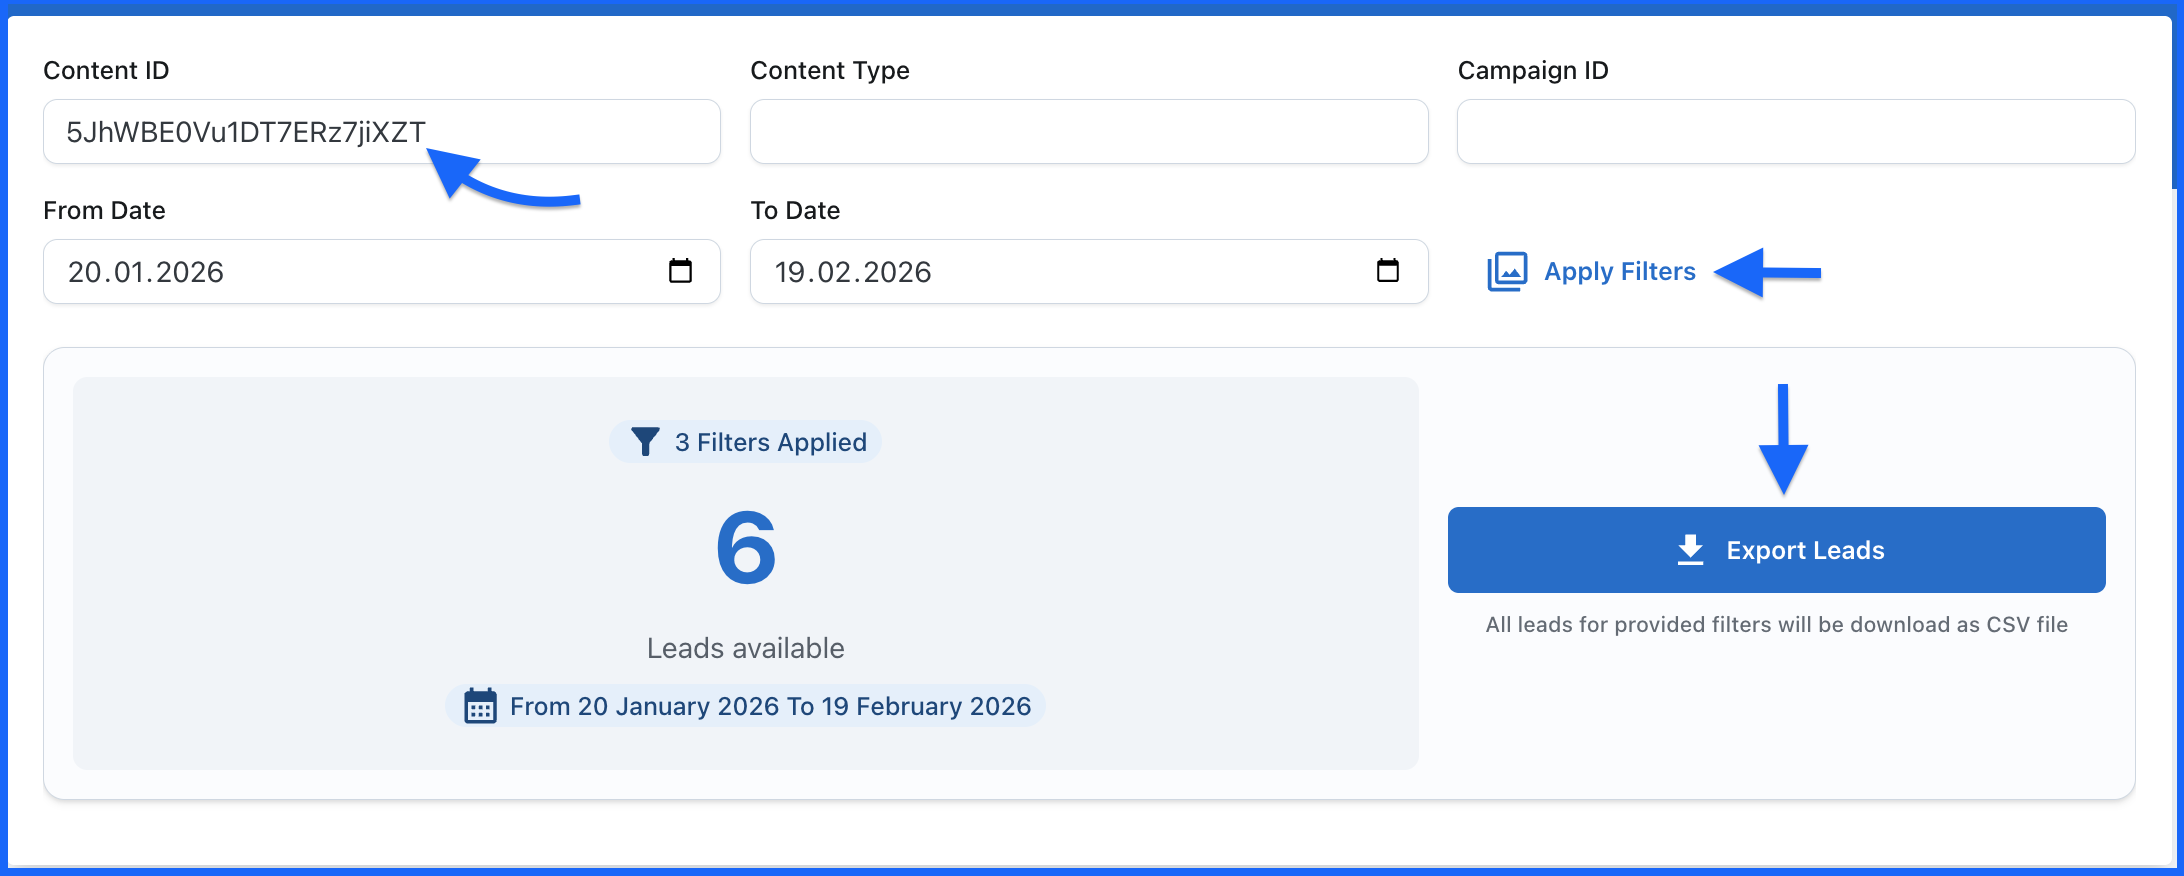Click the calendar icon in the date range badge

480,706
